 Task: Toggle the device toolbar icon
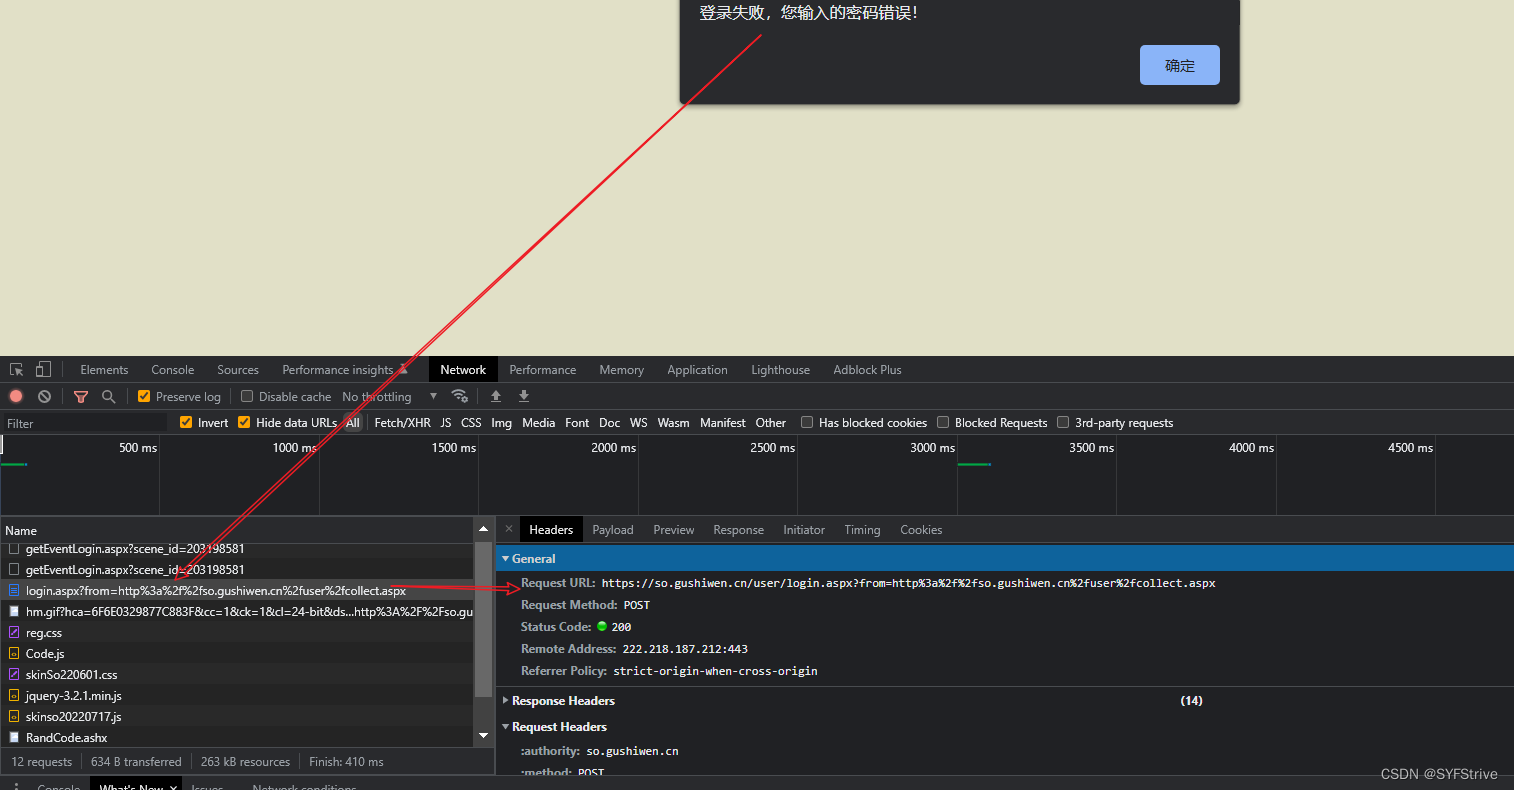[43, 369]
